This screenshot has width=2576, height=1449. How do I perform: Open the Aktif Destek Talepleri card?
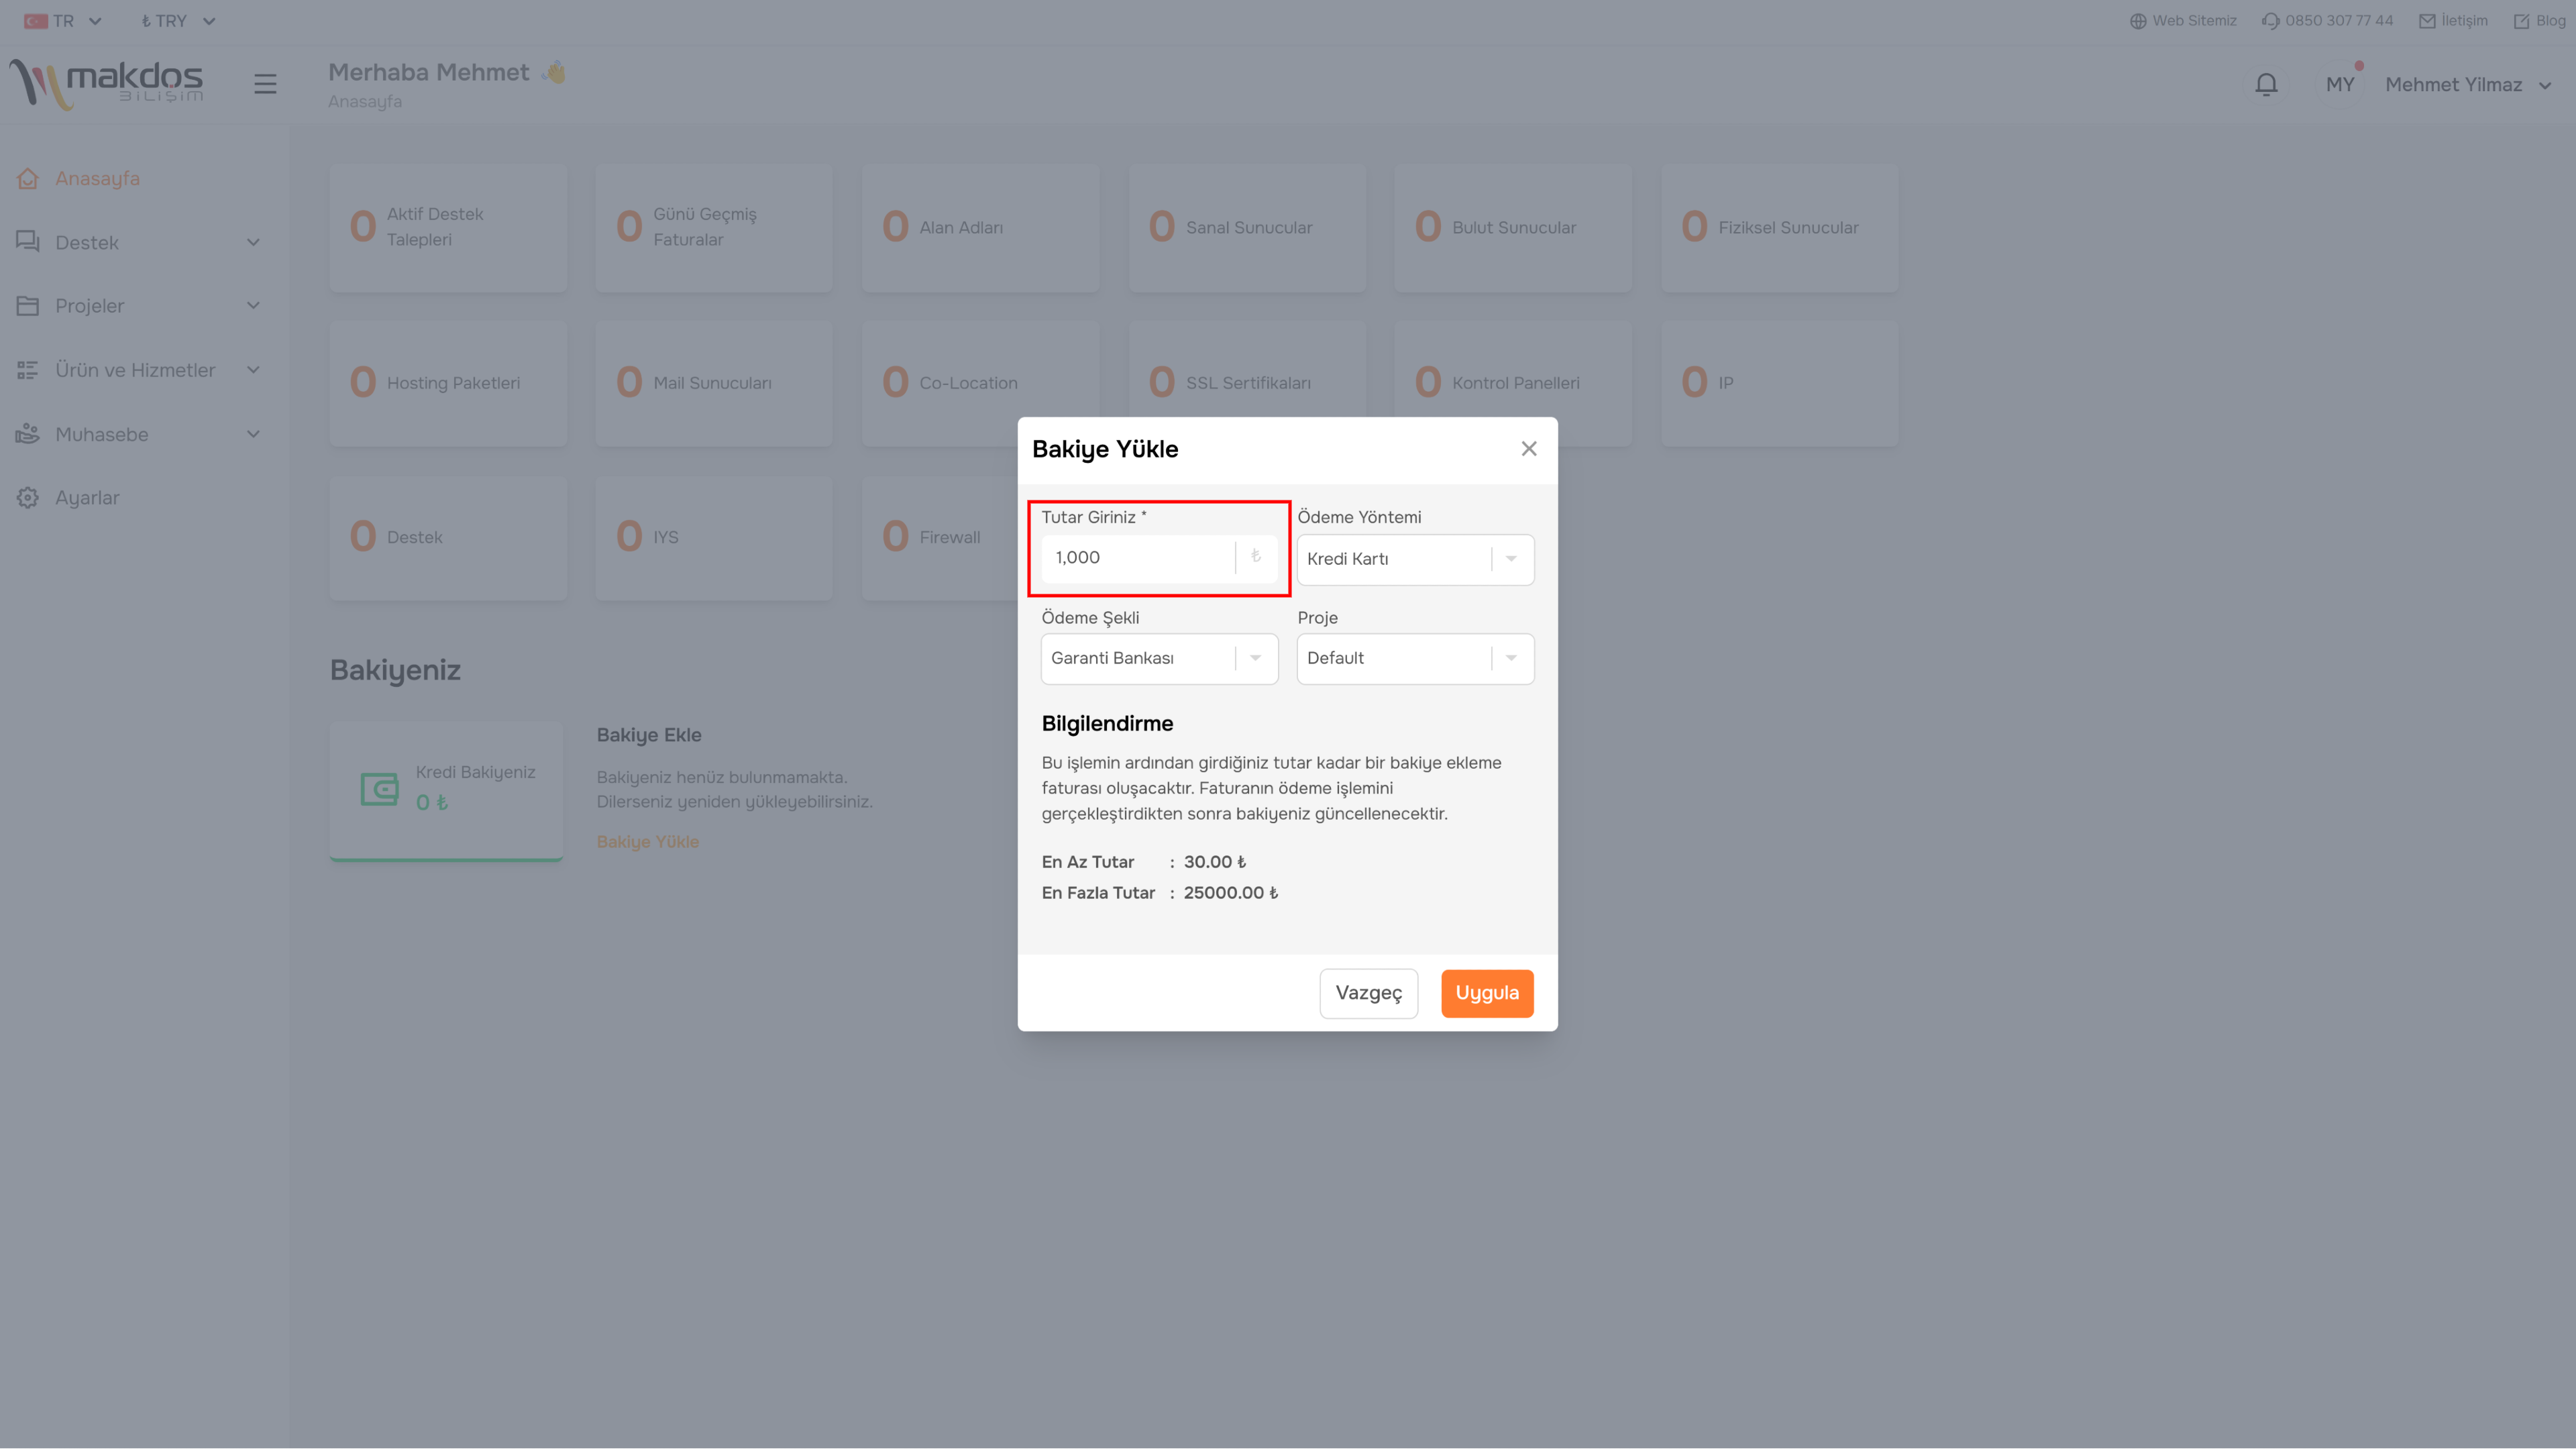pos(448,228)
